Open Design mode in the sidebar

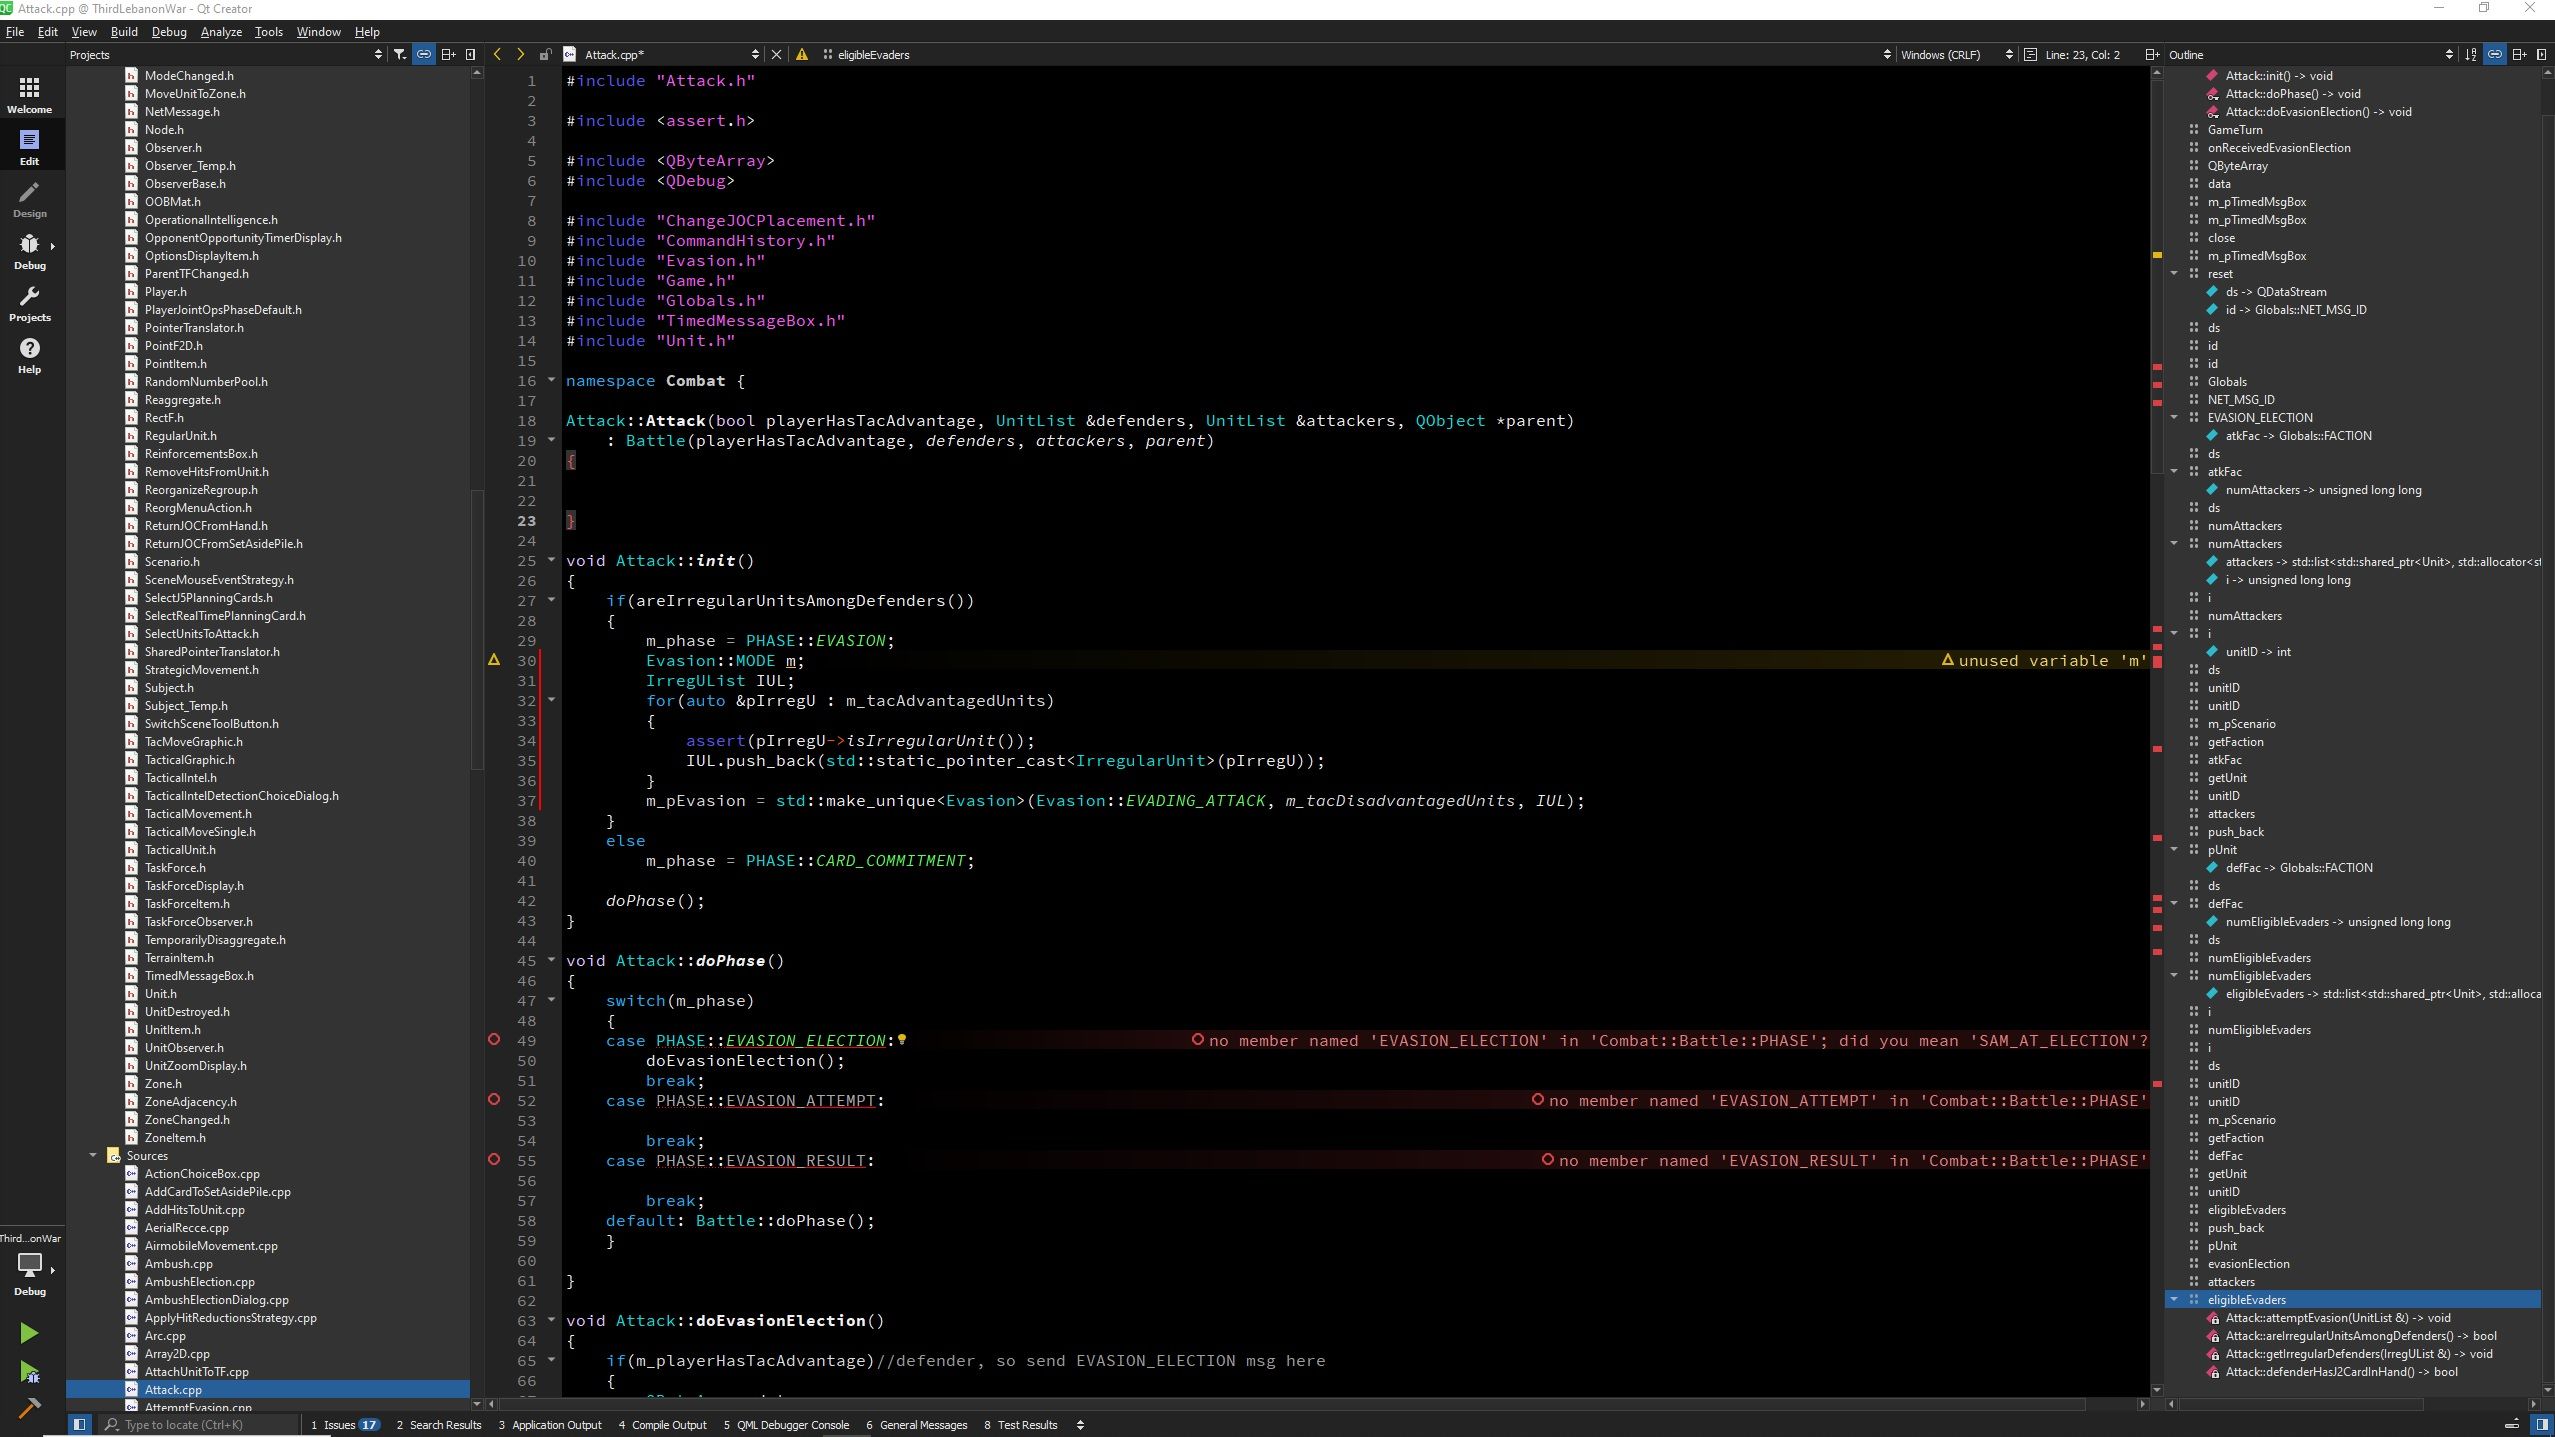coord(30,199)
